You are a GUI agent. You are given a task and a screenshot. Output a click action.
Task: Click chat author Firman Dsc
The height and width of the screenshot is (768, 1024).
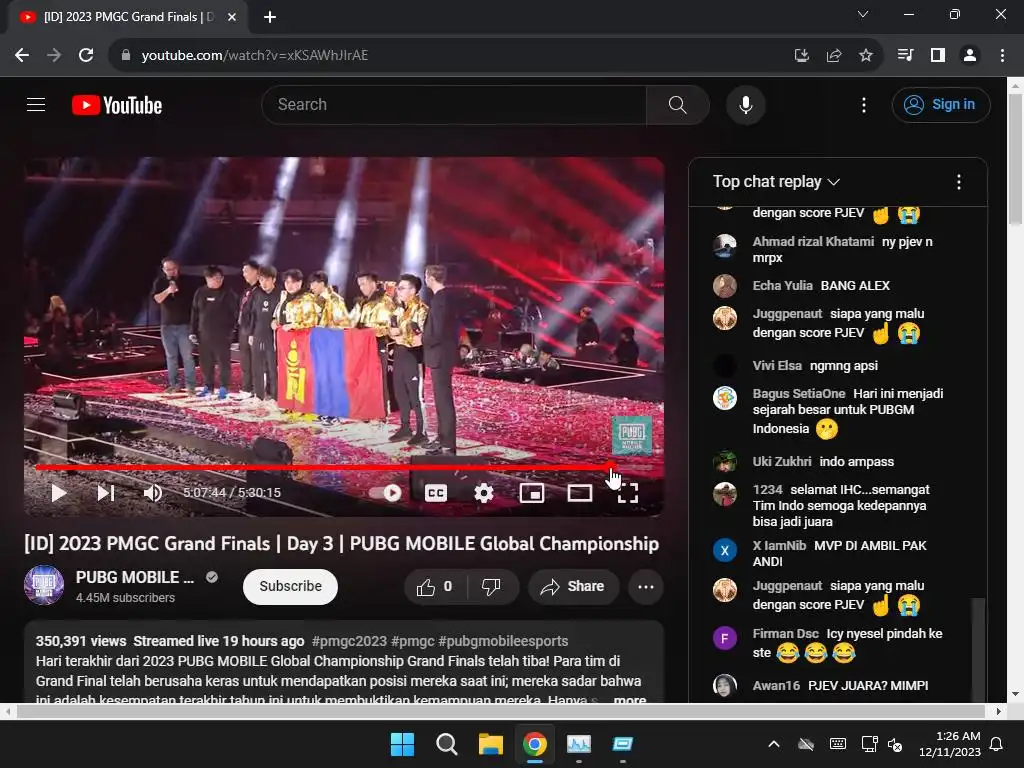tap(785, 633)
